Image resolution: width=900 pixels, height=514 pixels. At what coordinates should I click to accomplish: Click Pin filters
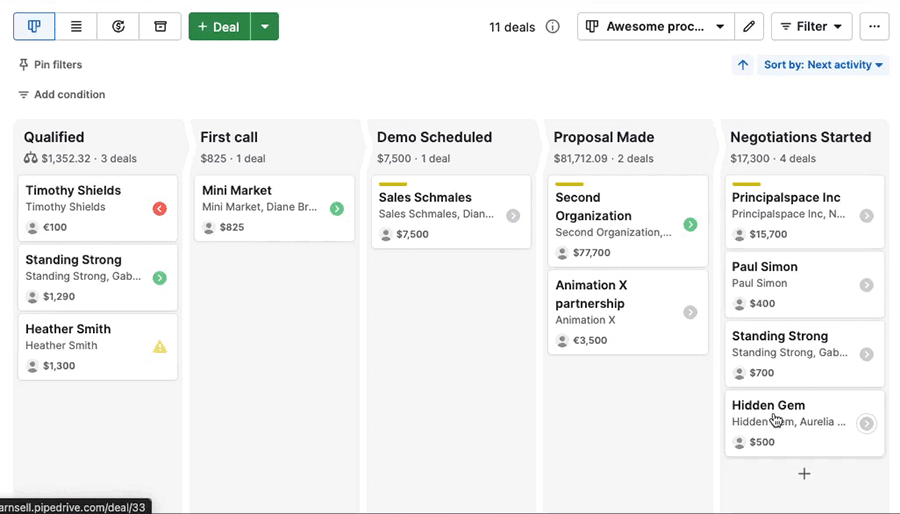pos(50,65)
